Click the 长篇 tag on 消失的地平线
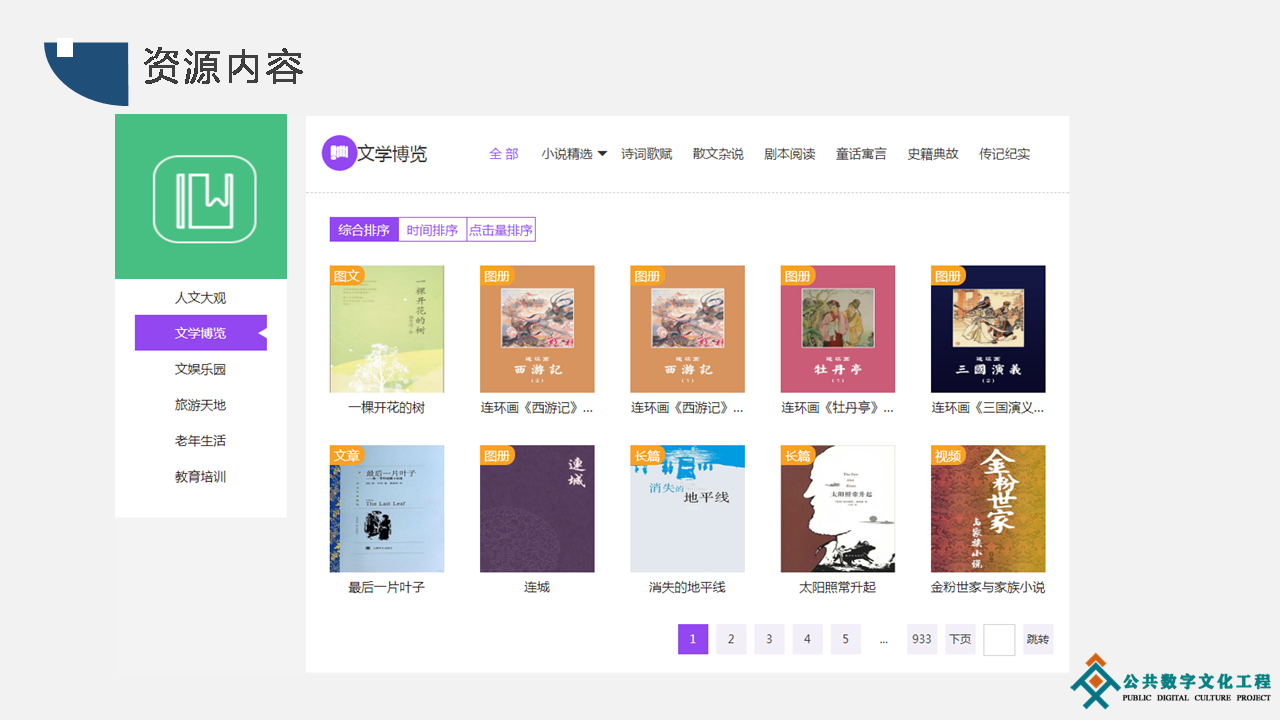This screenshot has height=720, width=1280. tap(647, 456)
